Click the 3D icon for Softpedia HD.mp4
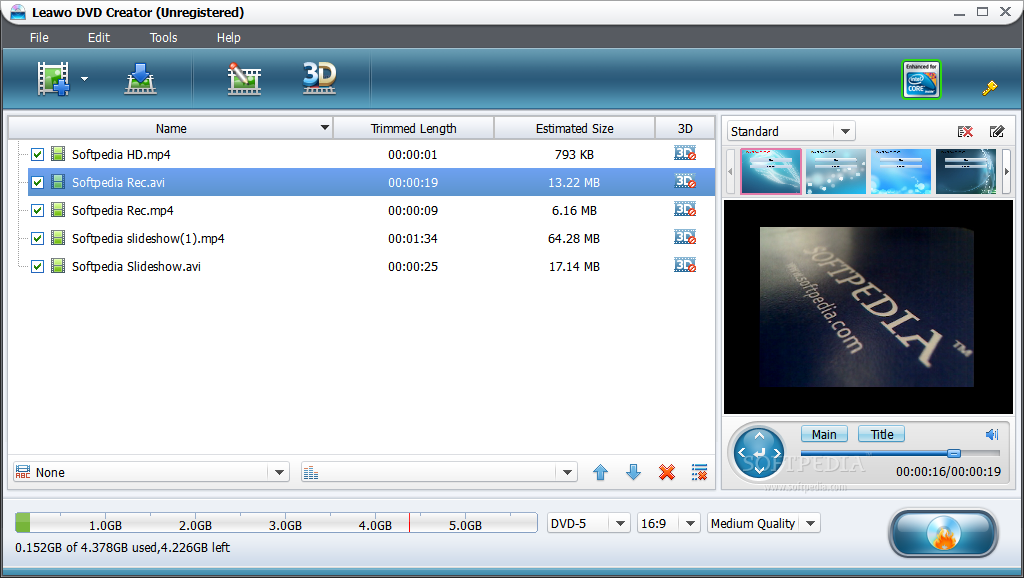The height and width of the screenshot is (578, 1024). coord(685,153)
